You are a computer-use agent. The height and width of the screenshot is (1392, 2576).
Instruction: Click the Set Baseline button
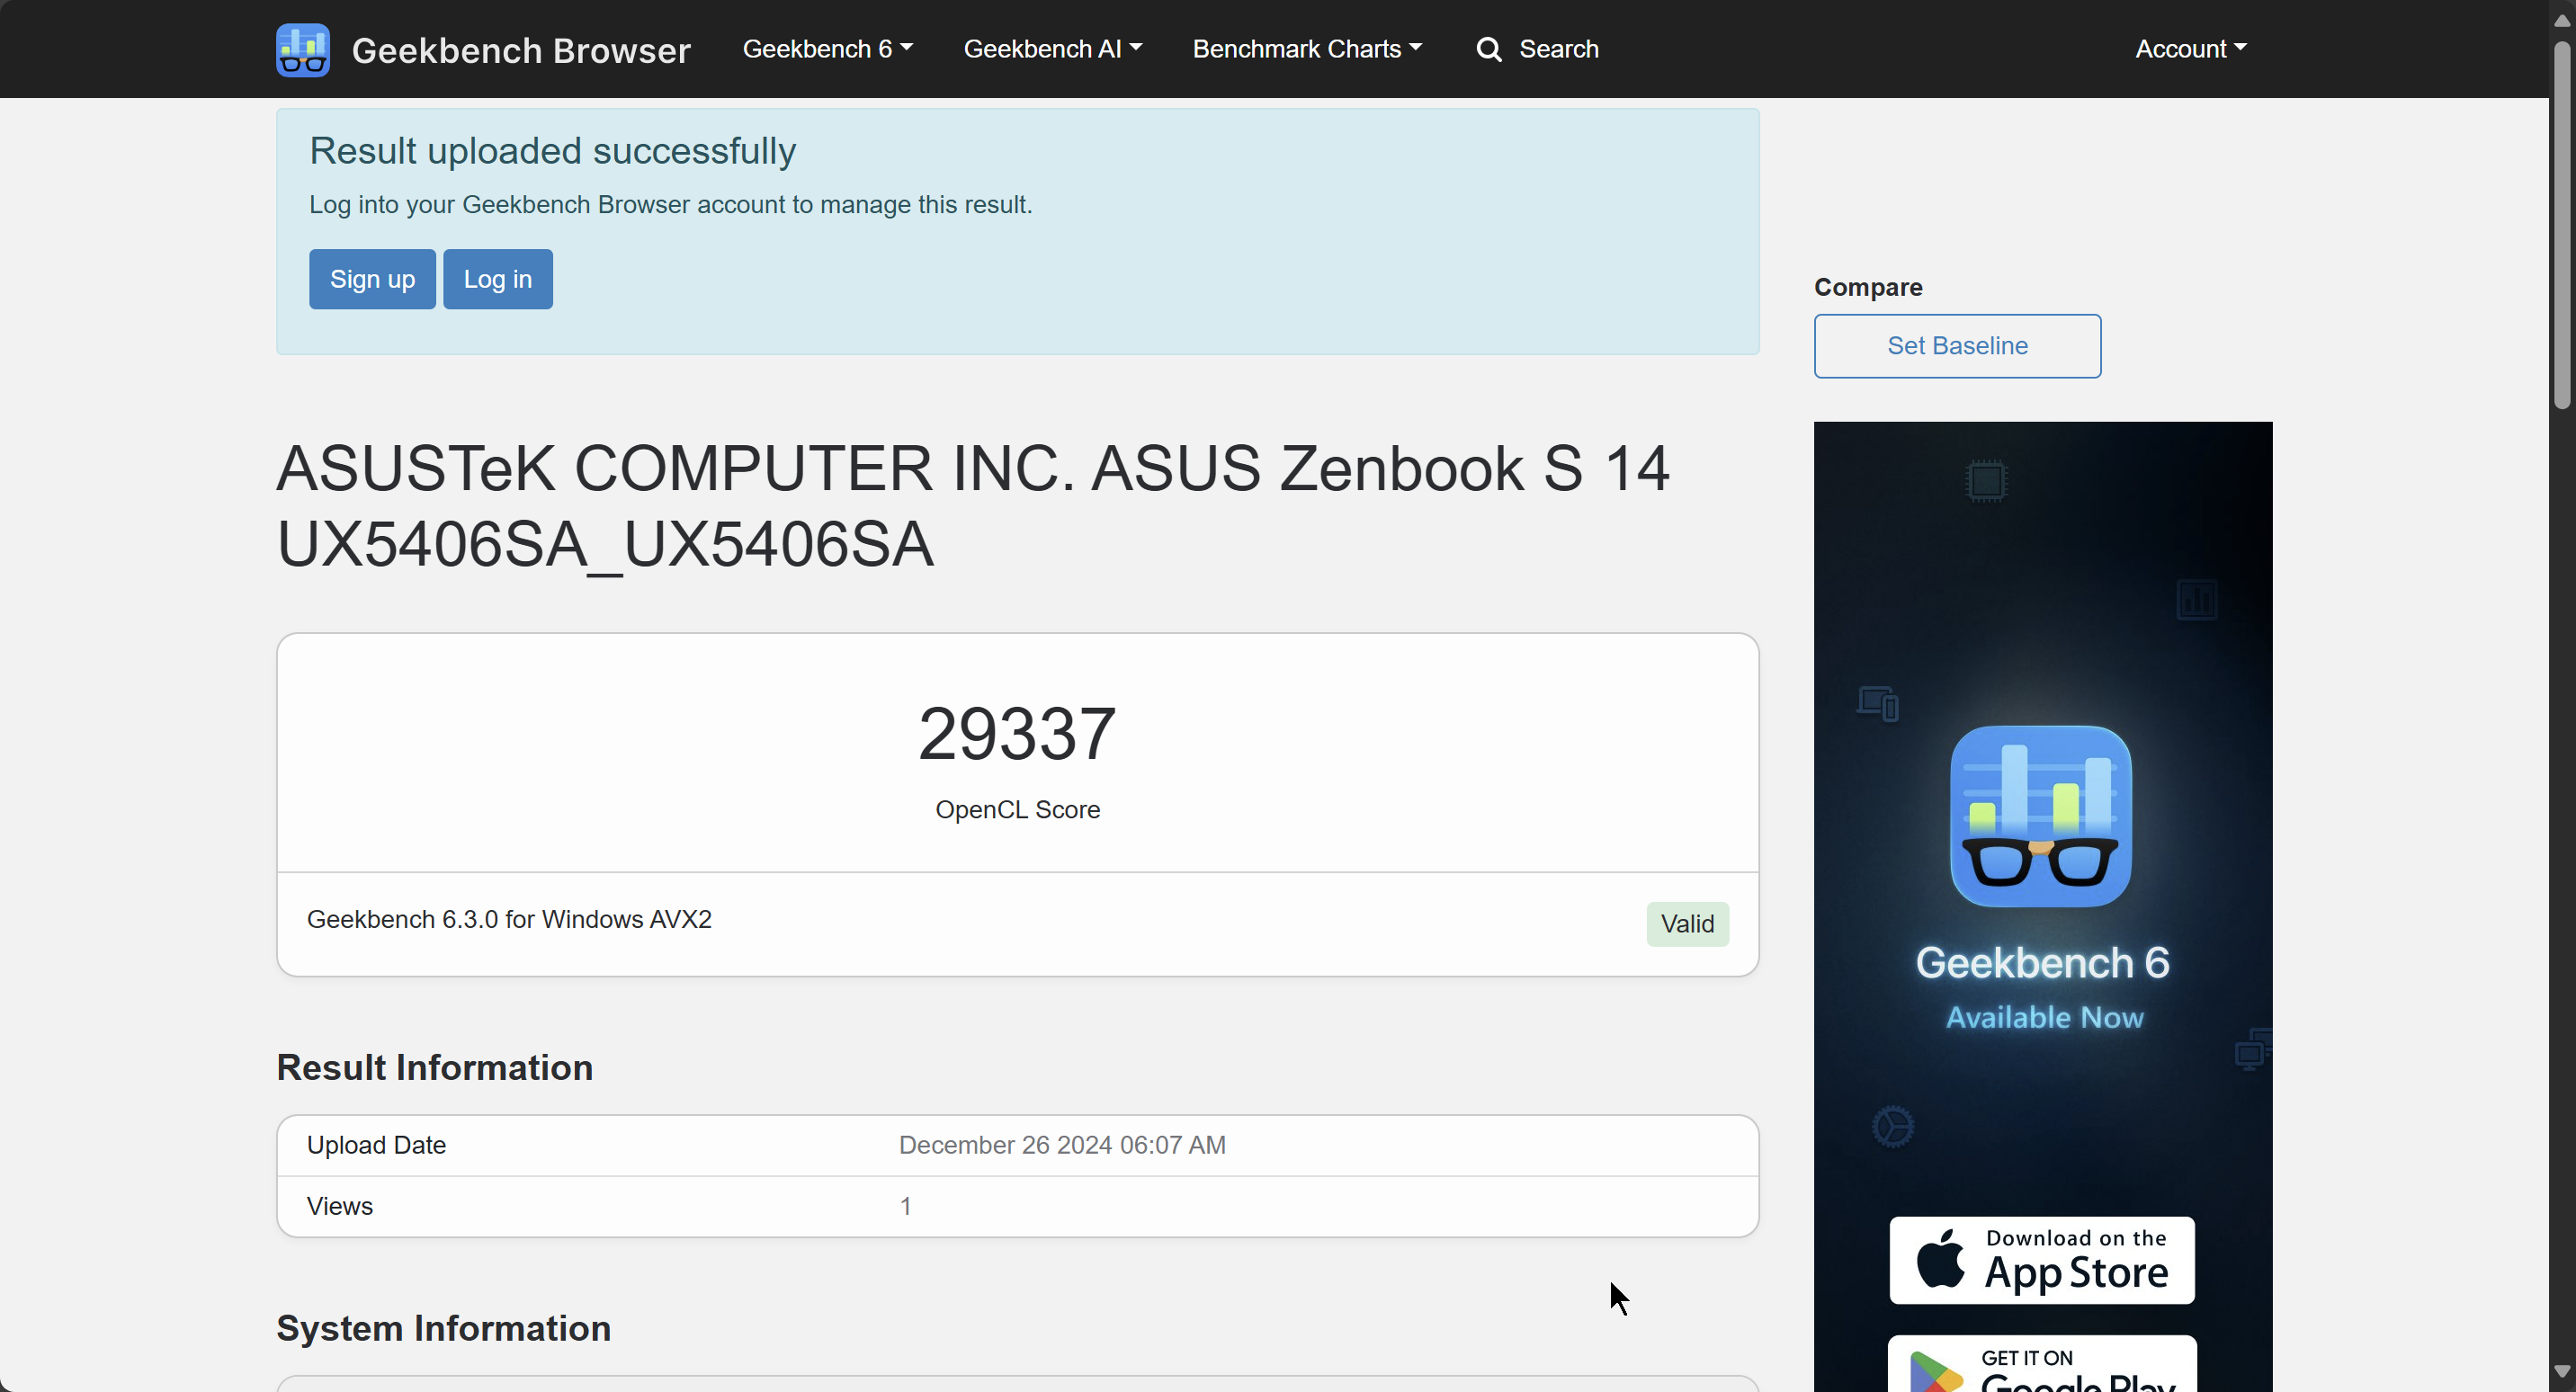[1957, 346]
